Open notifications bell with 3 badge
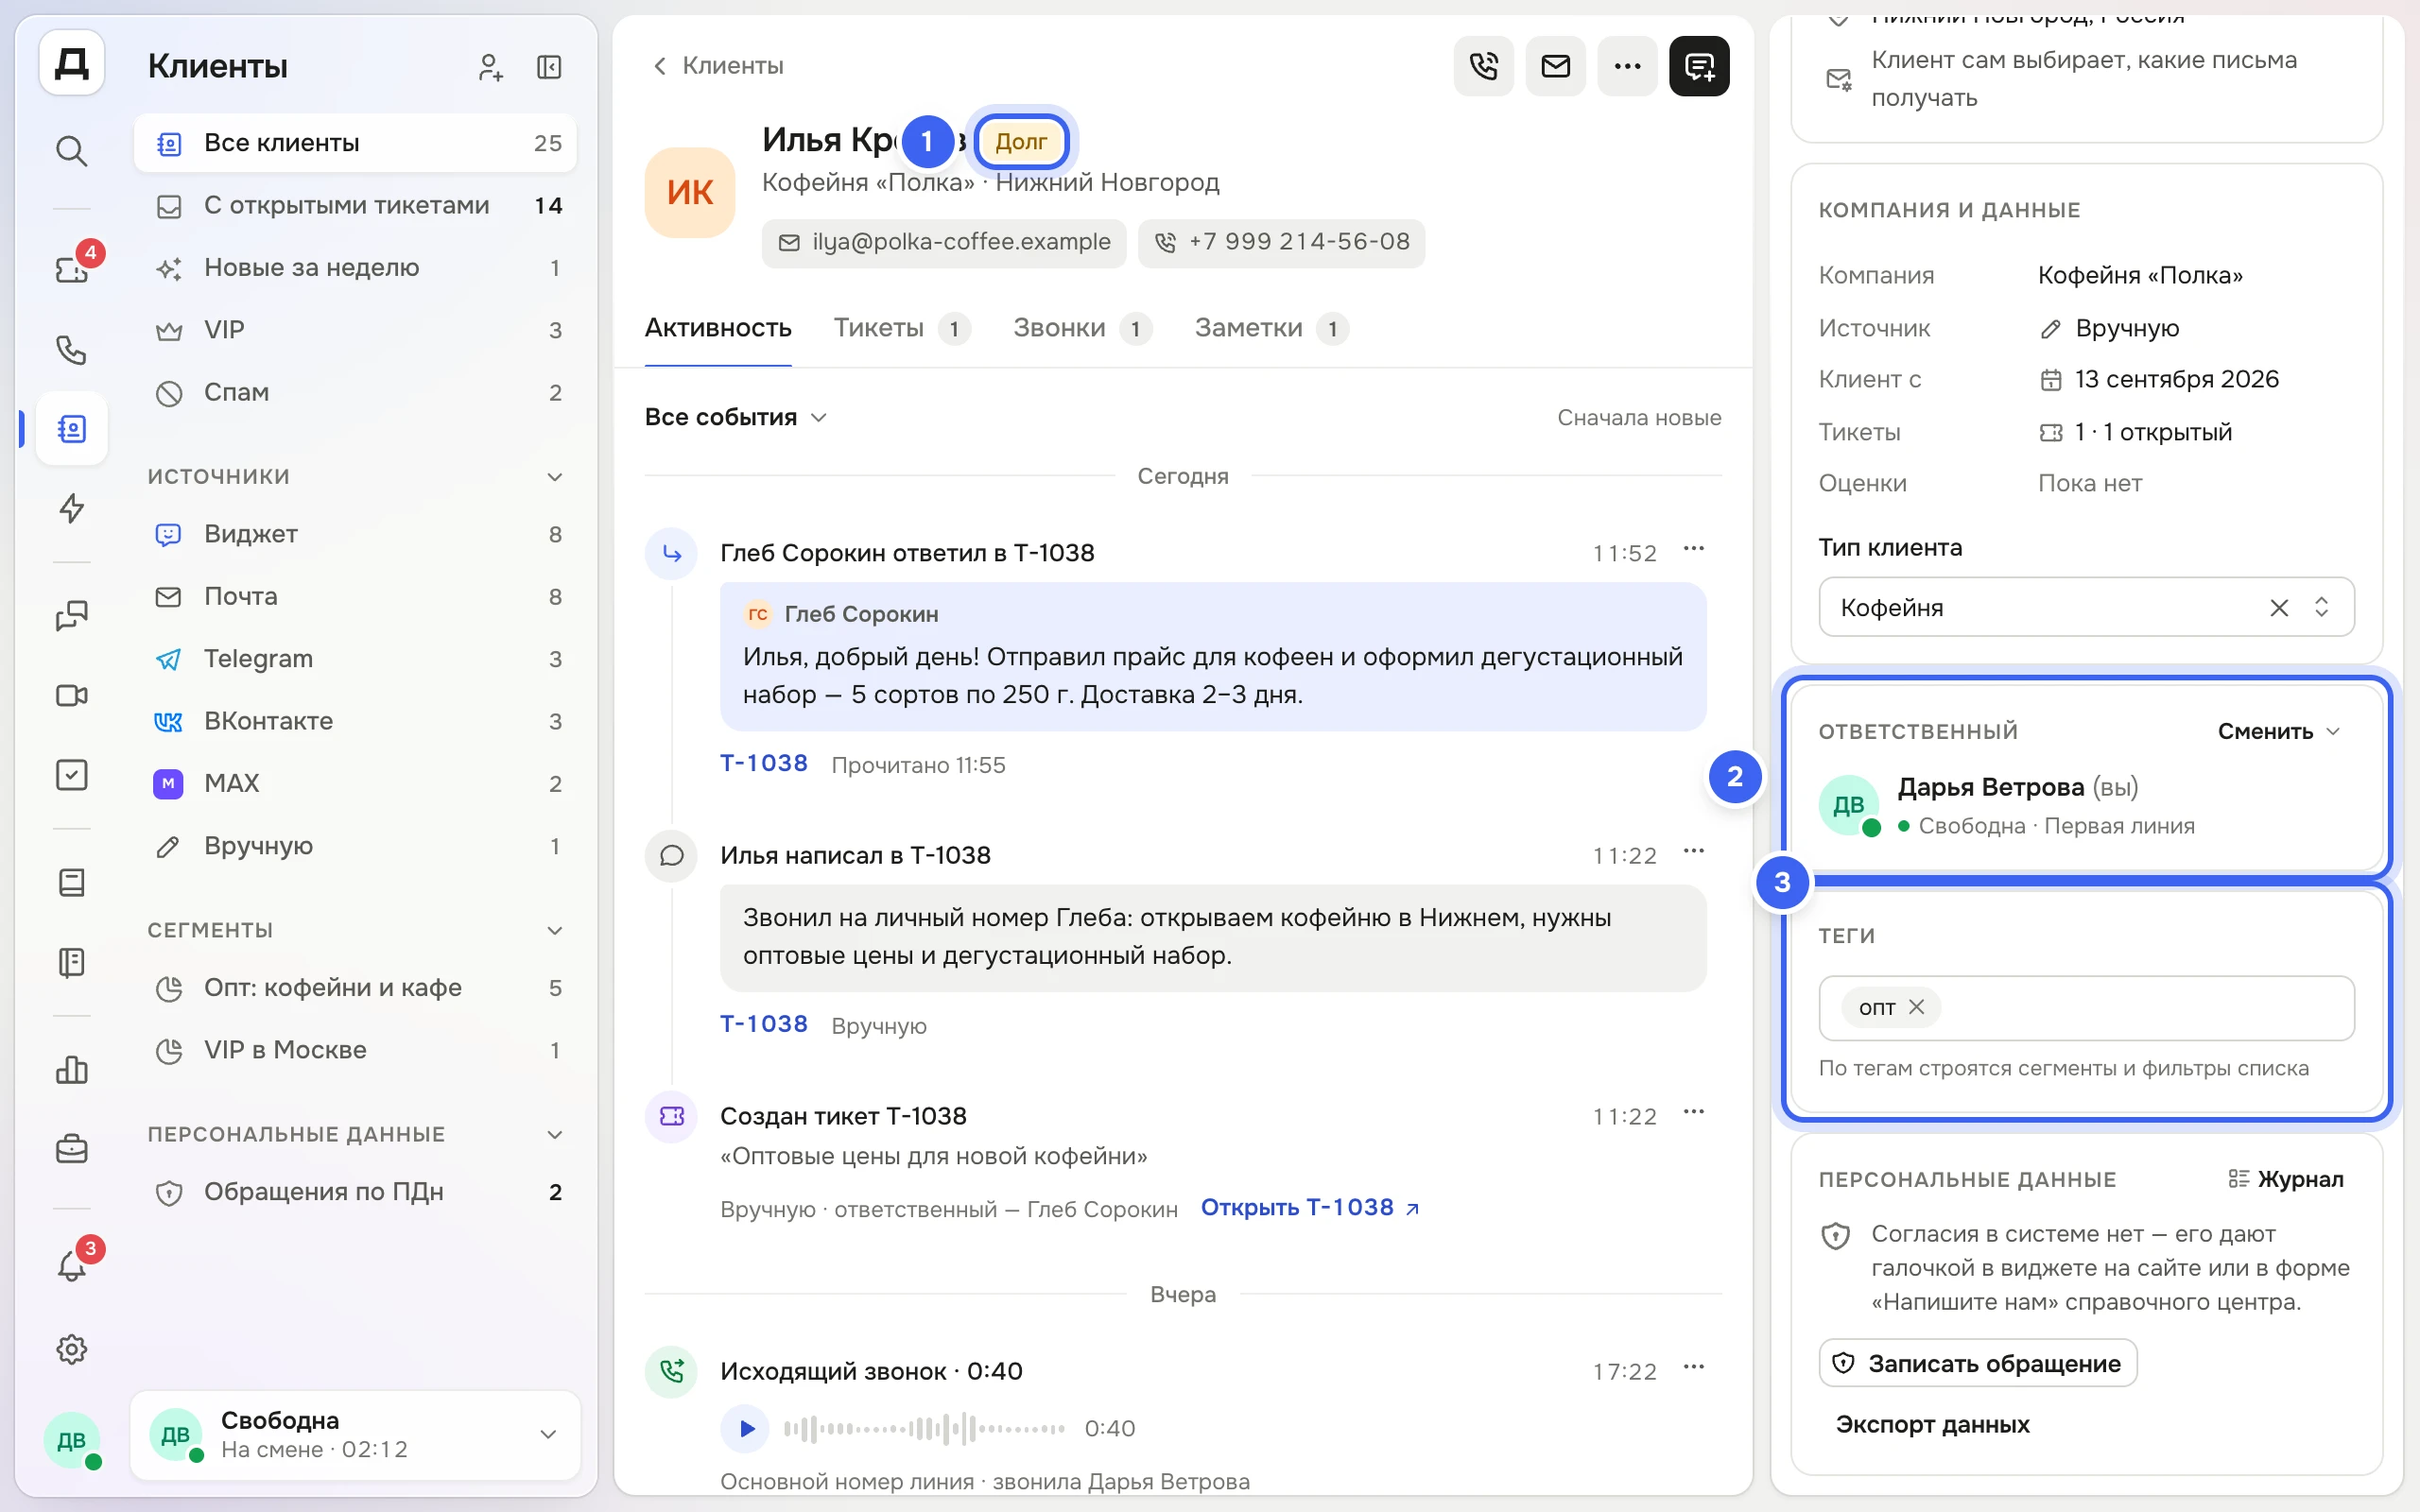Image resolution: width=2420 pixels, height=1512 pixels. 71,1267
